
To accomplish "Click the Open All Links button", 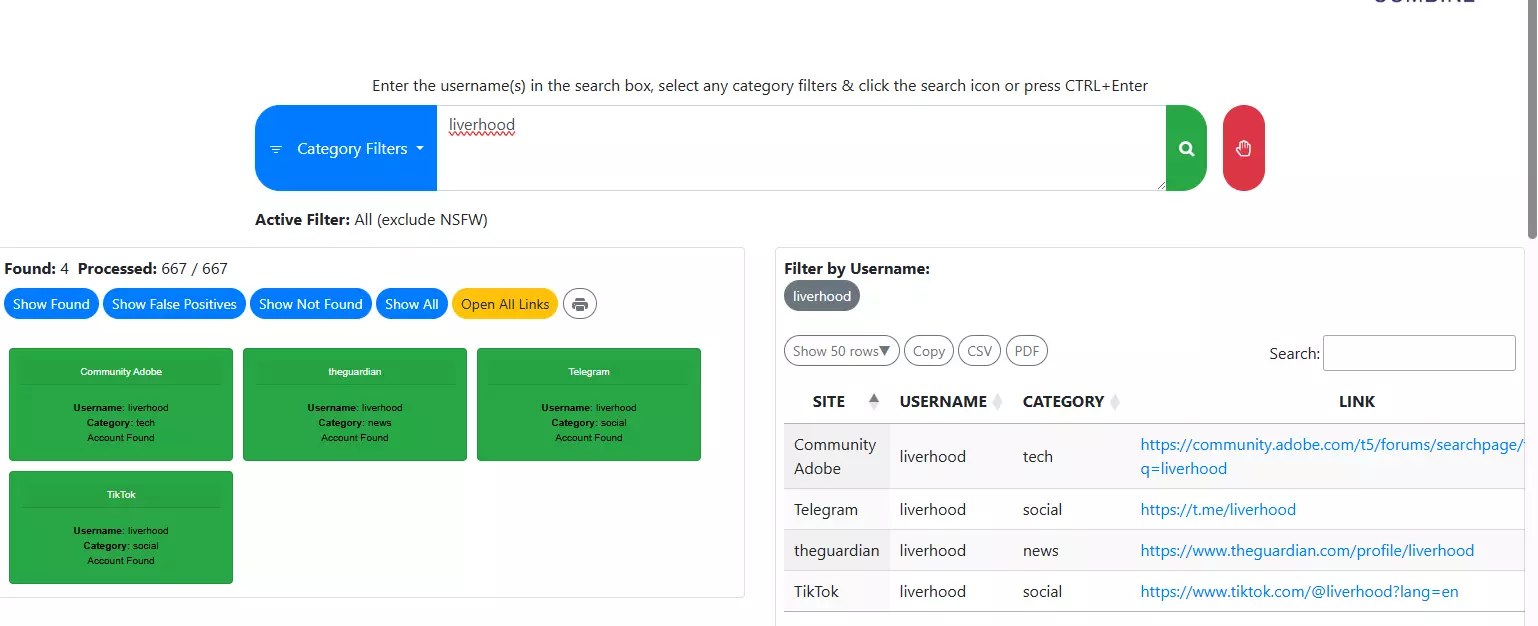I will pyautogui.click(x=505, y=304).
